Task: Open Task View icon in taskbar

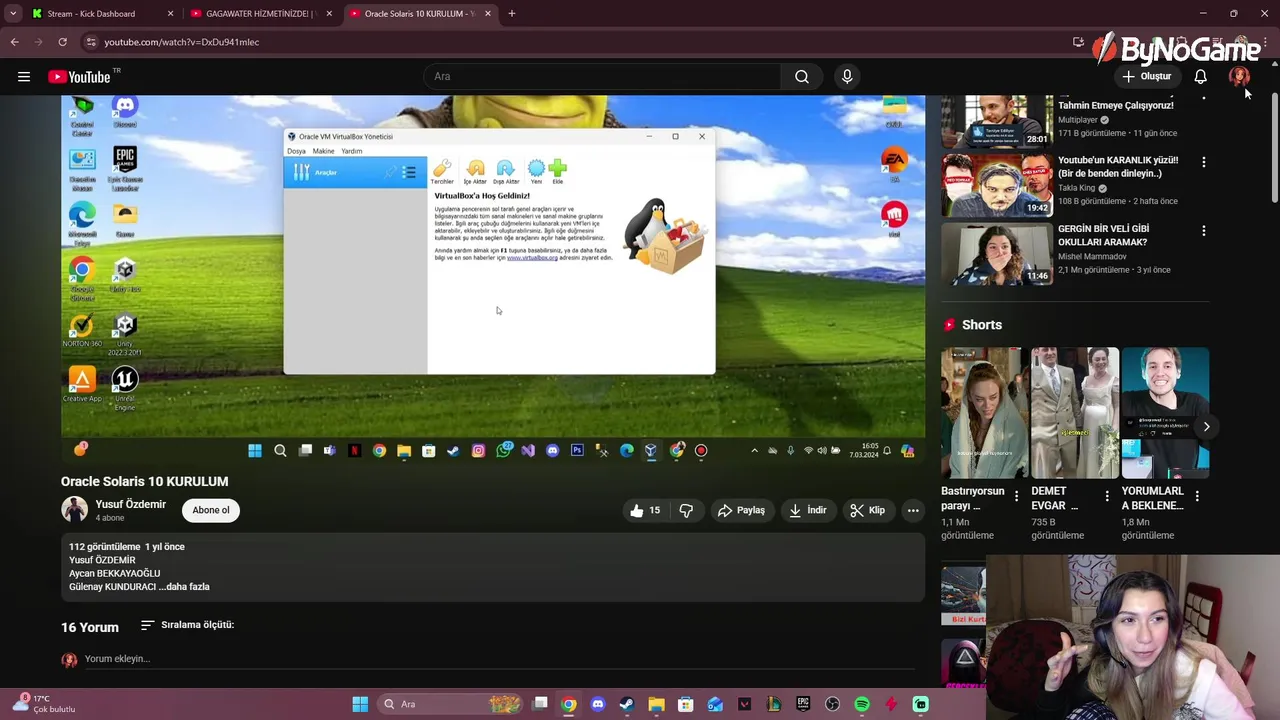Action: tap(540, 704)
